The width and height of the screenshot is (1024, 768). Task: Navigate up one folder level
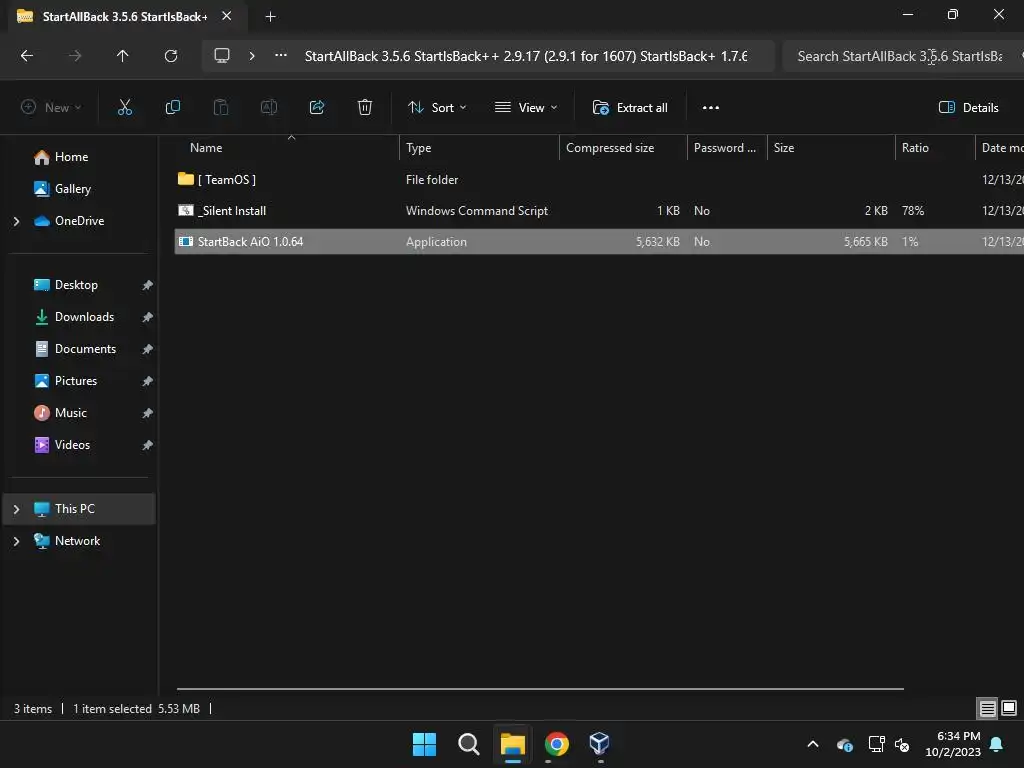tap(122, 56)
